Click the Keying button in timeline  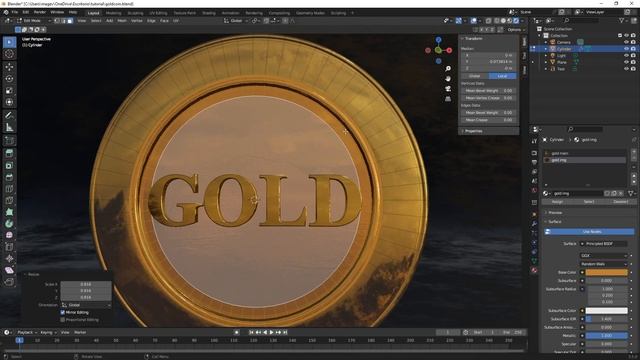48,332
